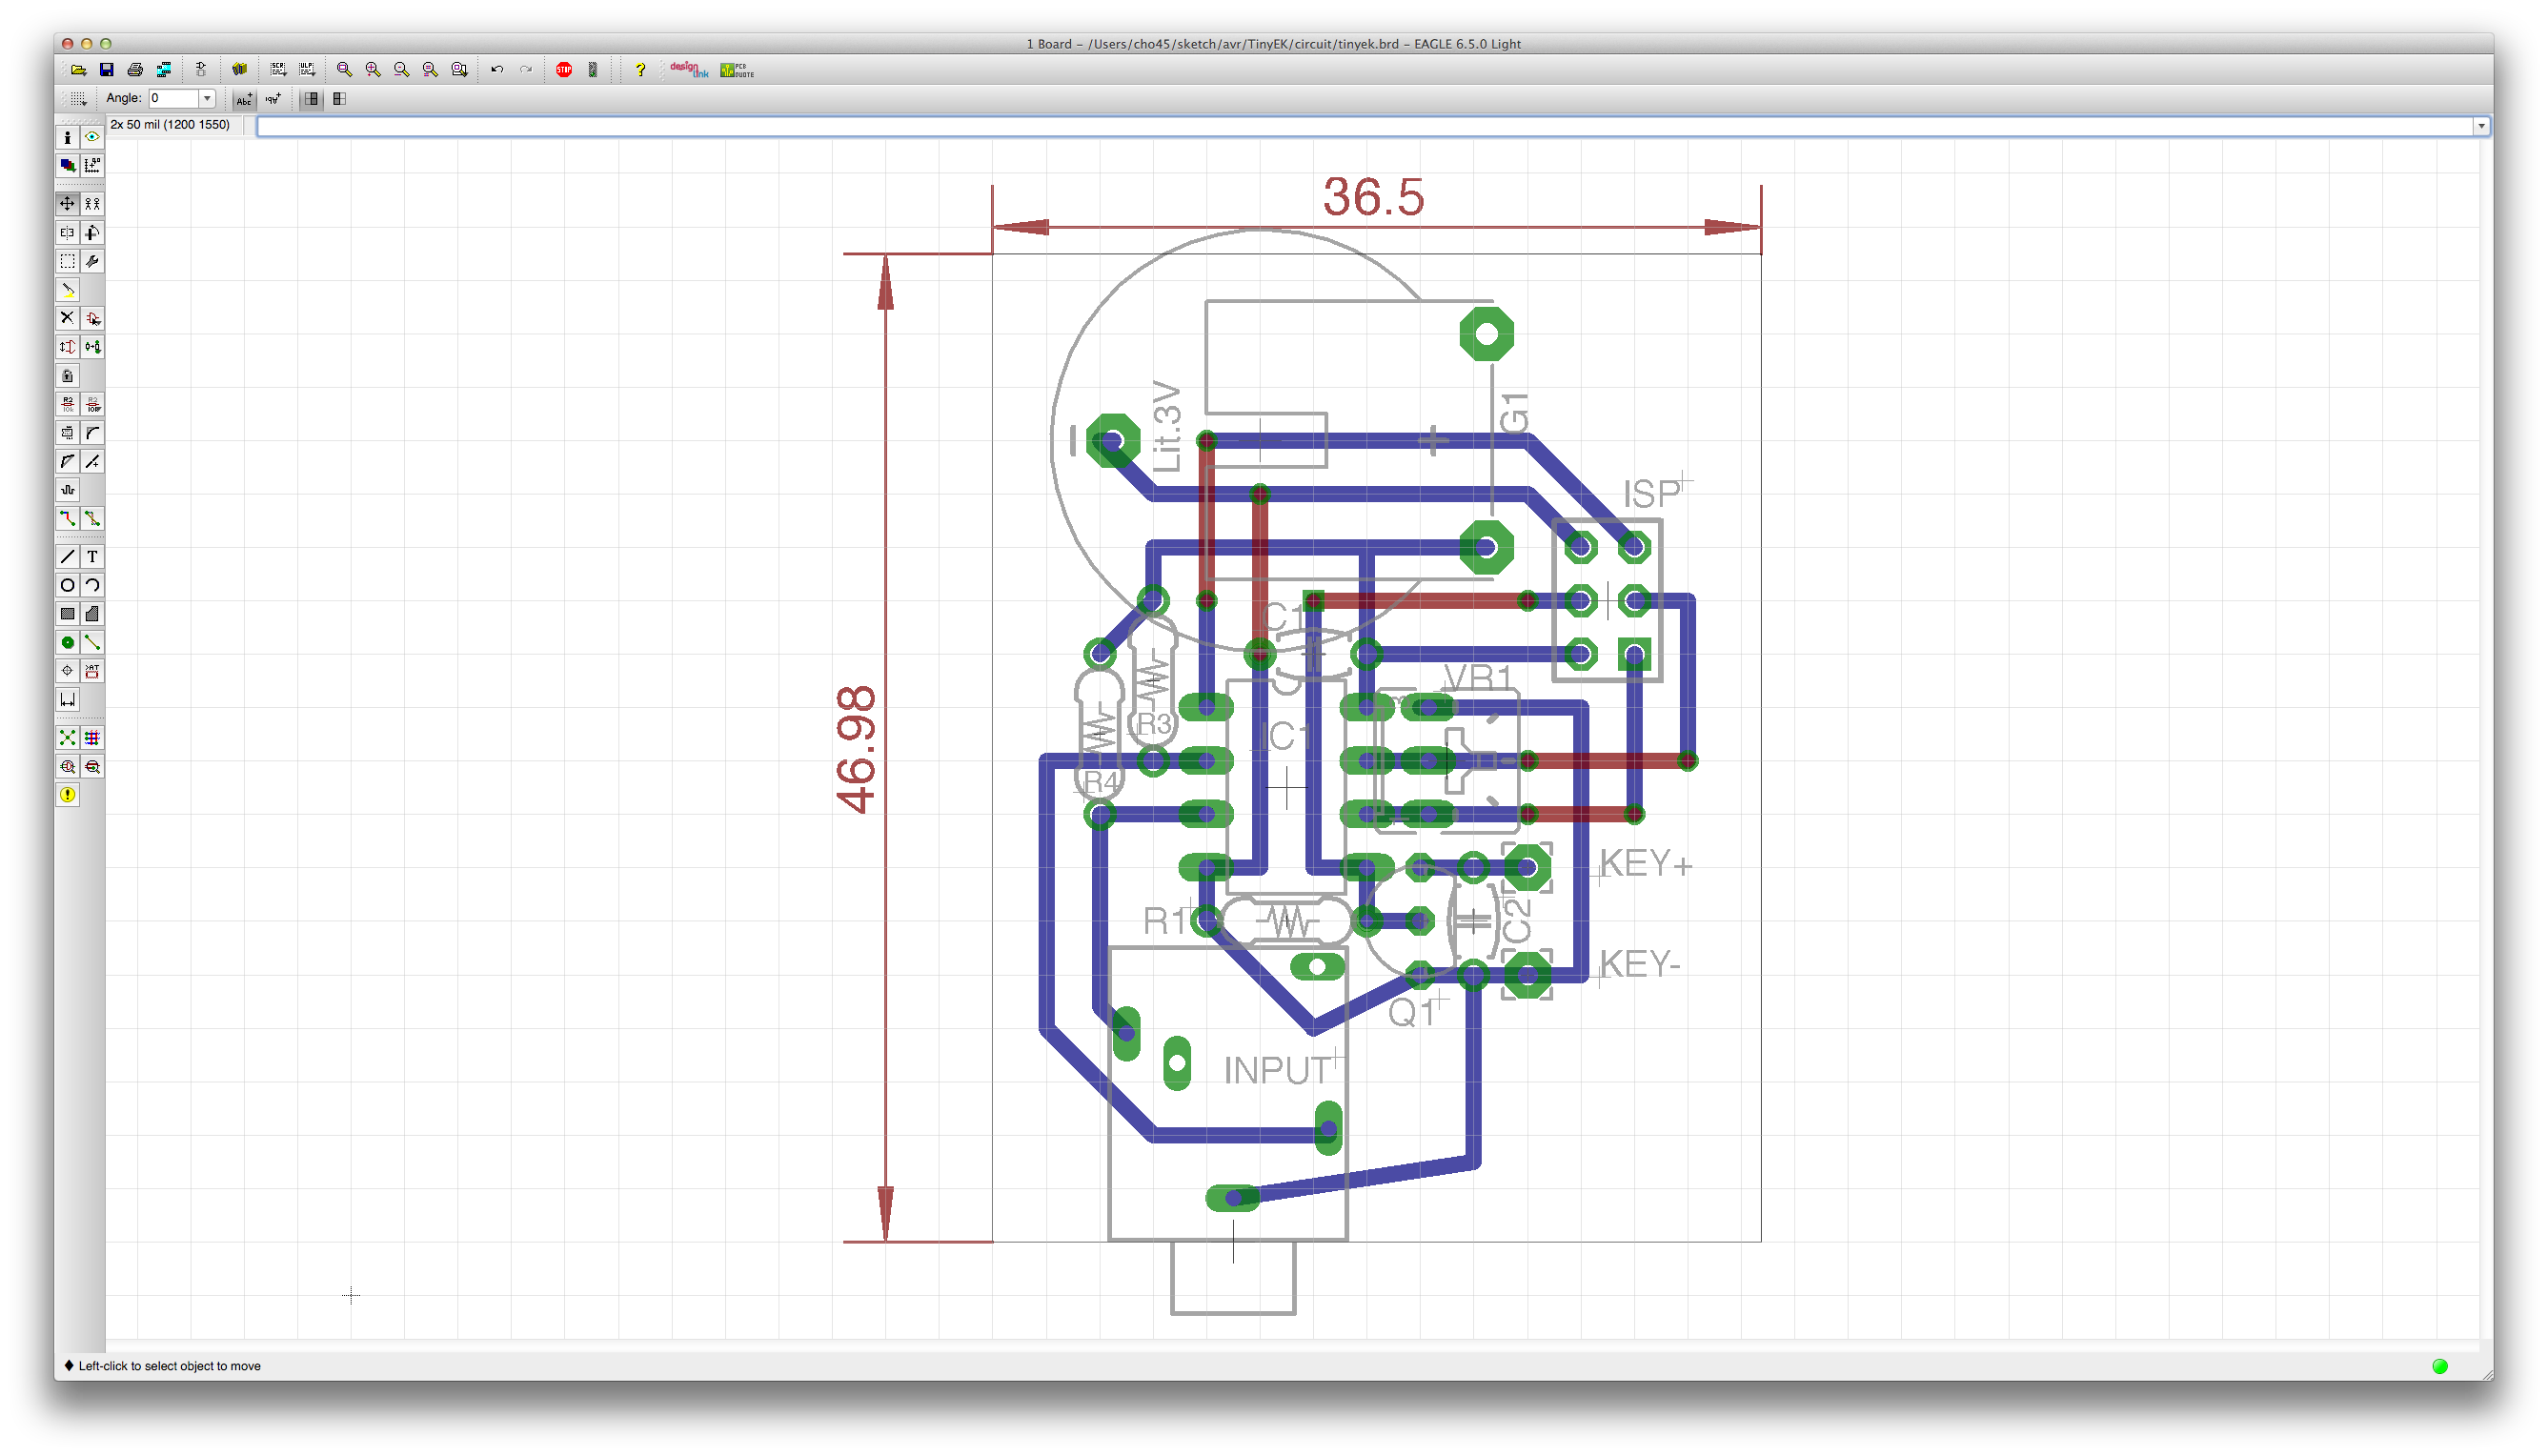The height and width of the screenshot is (1456, 2548).
Task: Open the command line history dropdown
Action: click(2480, 126)
